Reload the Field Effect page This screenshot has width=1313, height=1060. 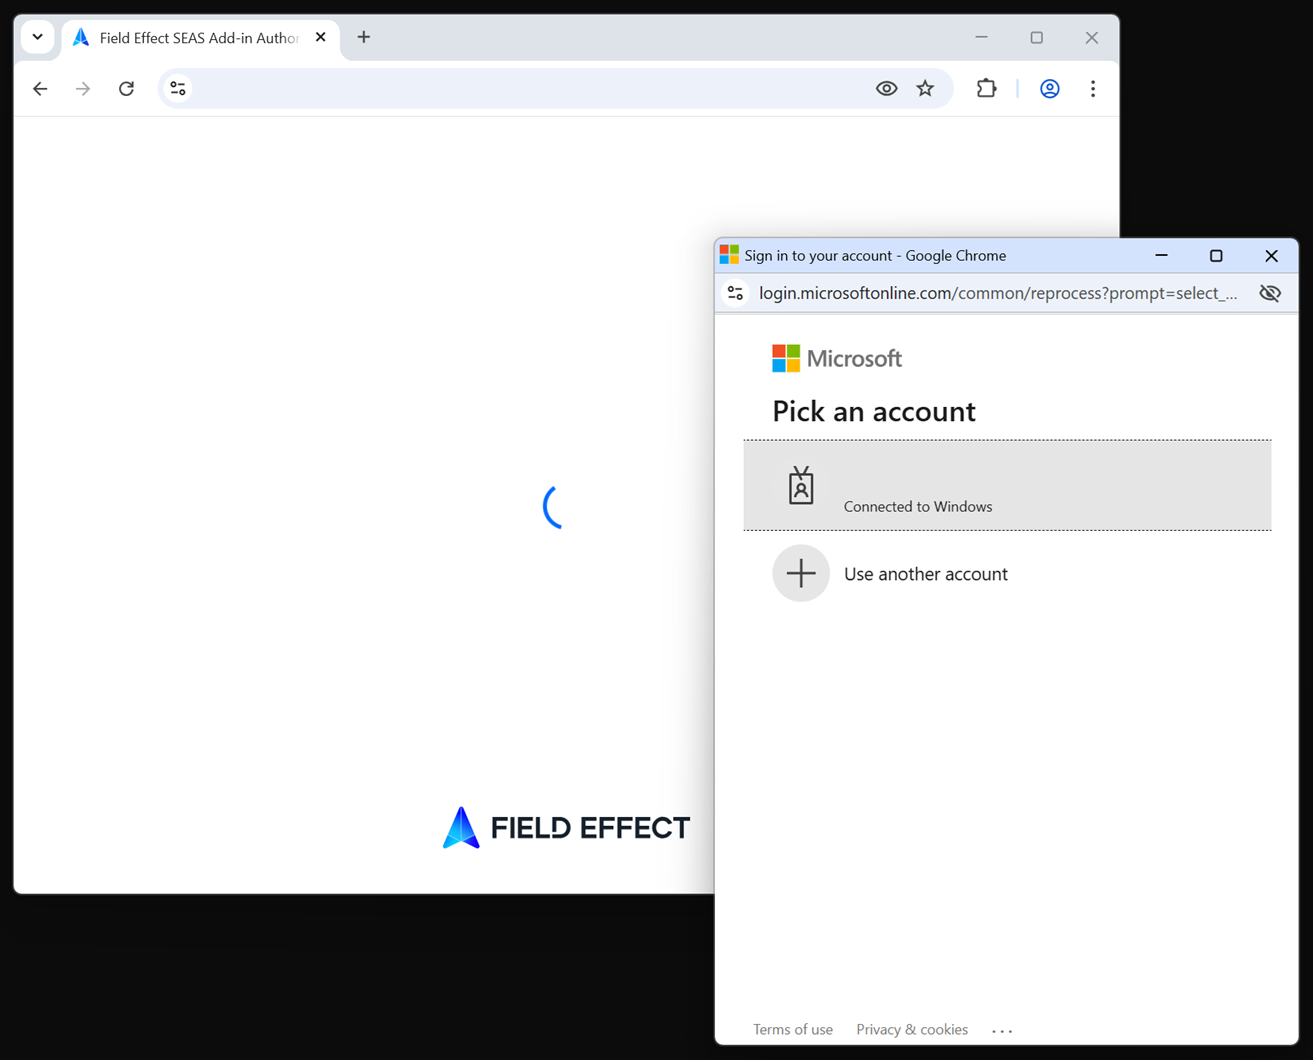126,89
